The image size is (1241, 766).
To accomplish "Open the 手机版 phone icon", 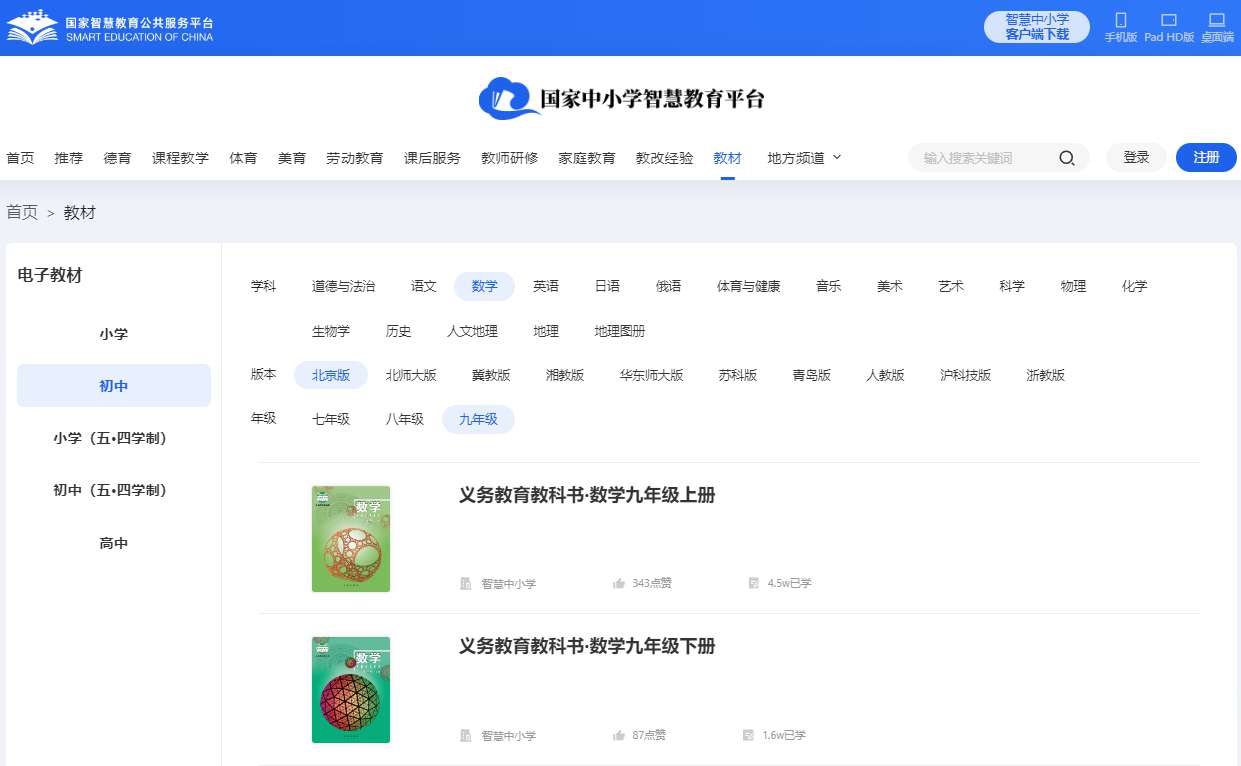I will tap(1121, 20).
